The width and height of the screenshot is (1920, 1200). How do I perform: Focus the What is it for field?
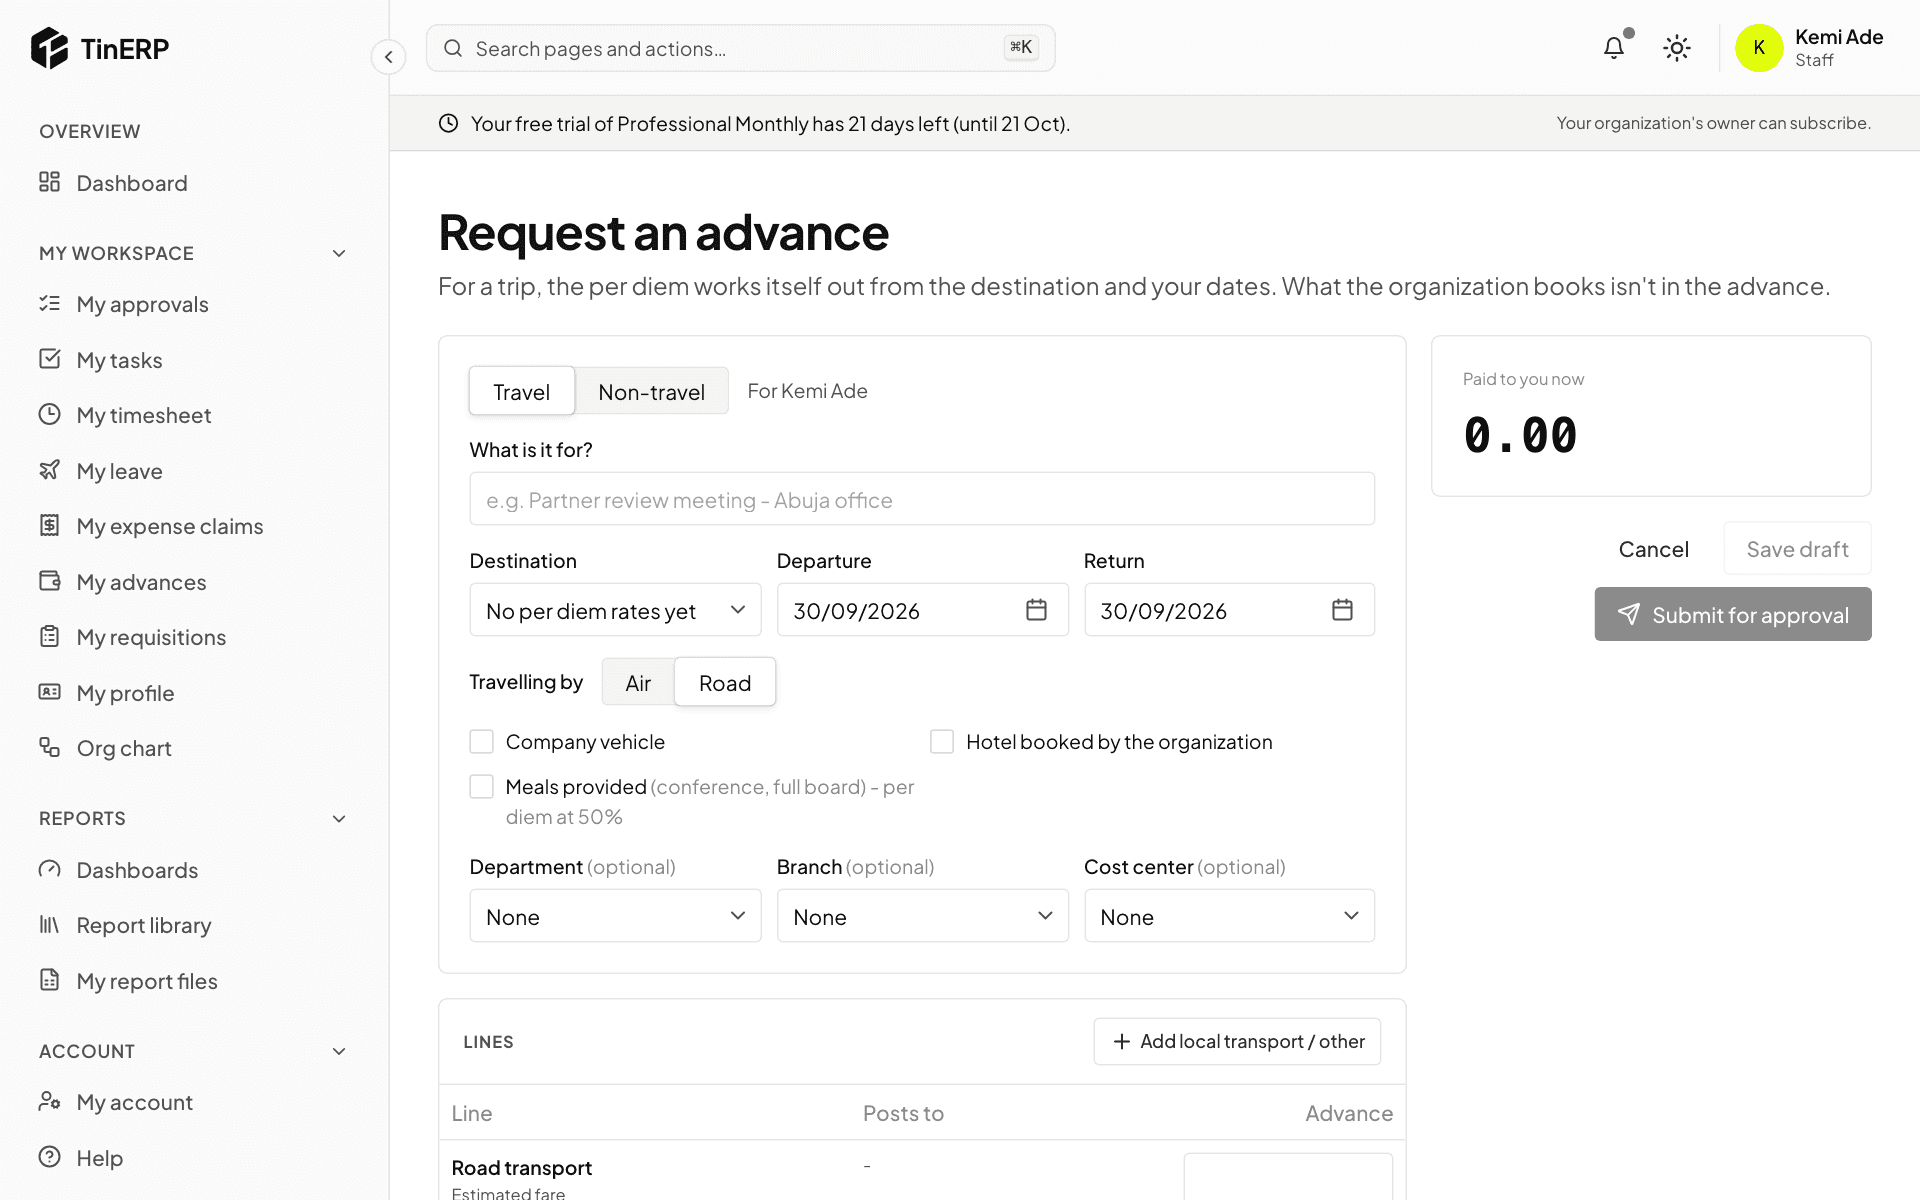pyautogui.click(x=922, y=499)
